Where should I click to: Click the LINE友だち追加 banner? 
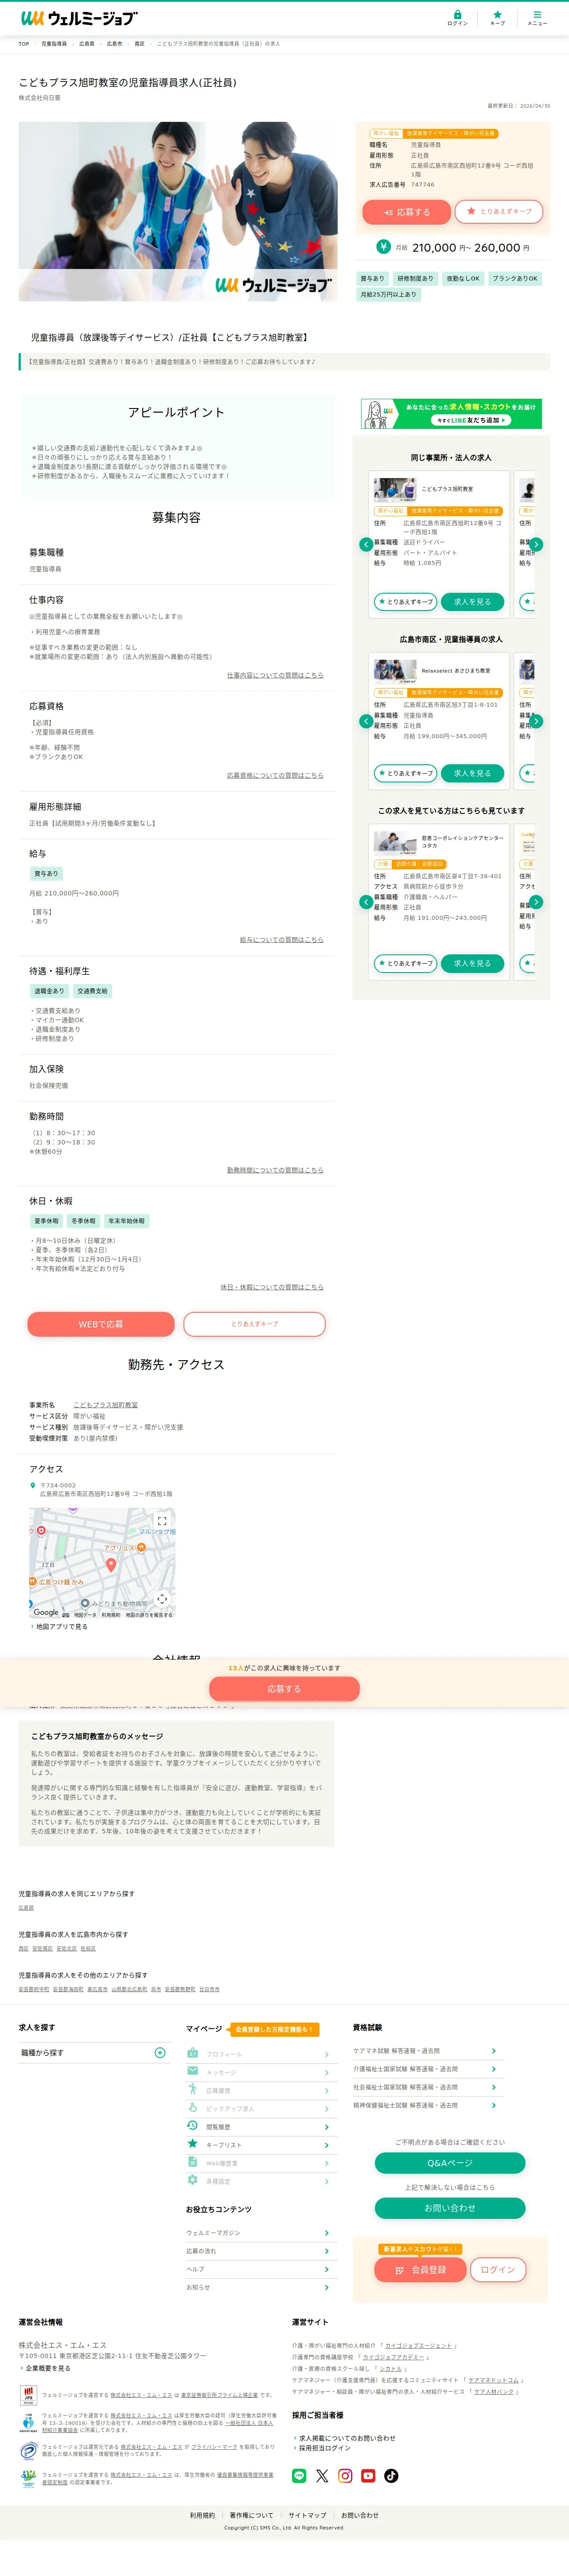451,414
